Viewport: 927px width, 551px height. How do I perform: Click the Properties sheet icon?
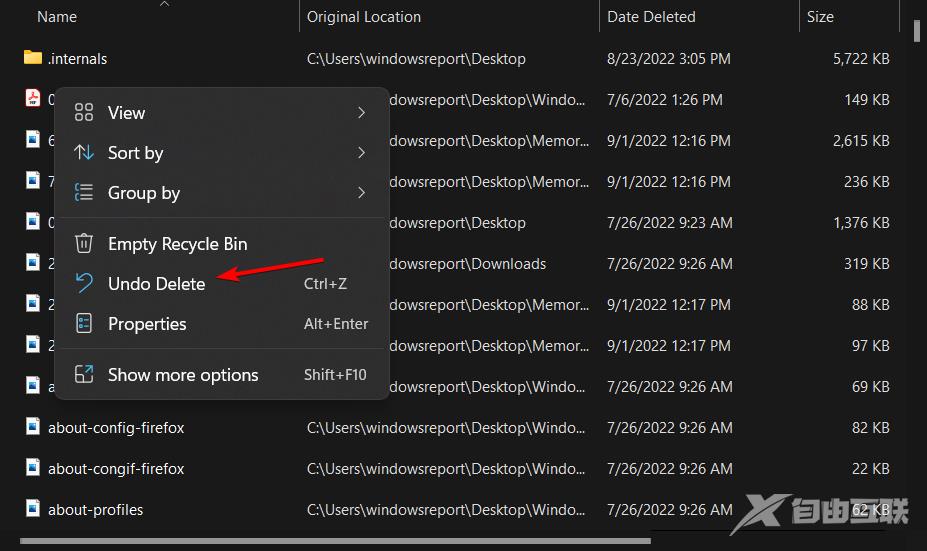click(84, 323)
